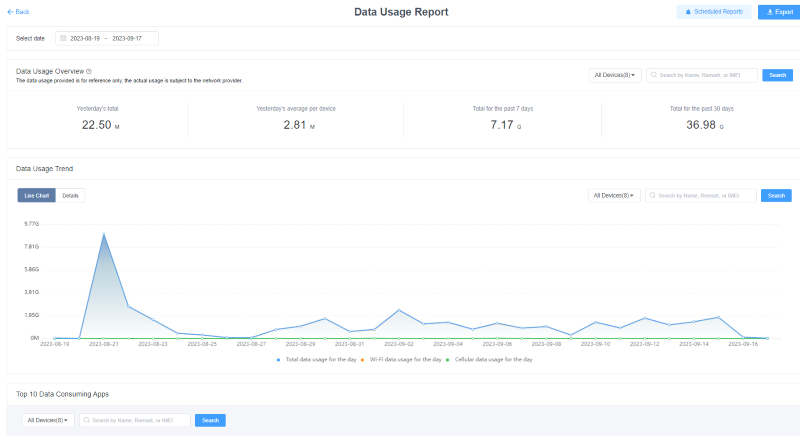Click Search button in Top 10 Data Consuming Apps
This screenshot has height=436, width=800.
pos(210,420)
